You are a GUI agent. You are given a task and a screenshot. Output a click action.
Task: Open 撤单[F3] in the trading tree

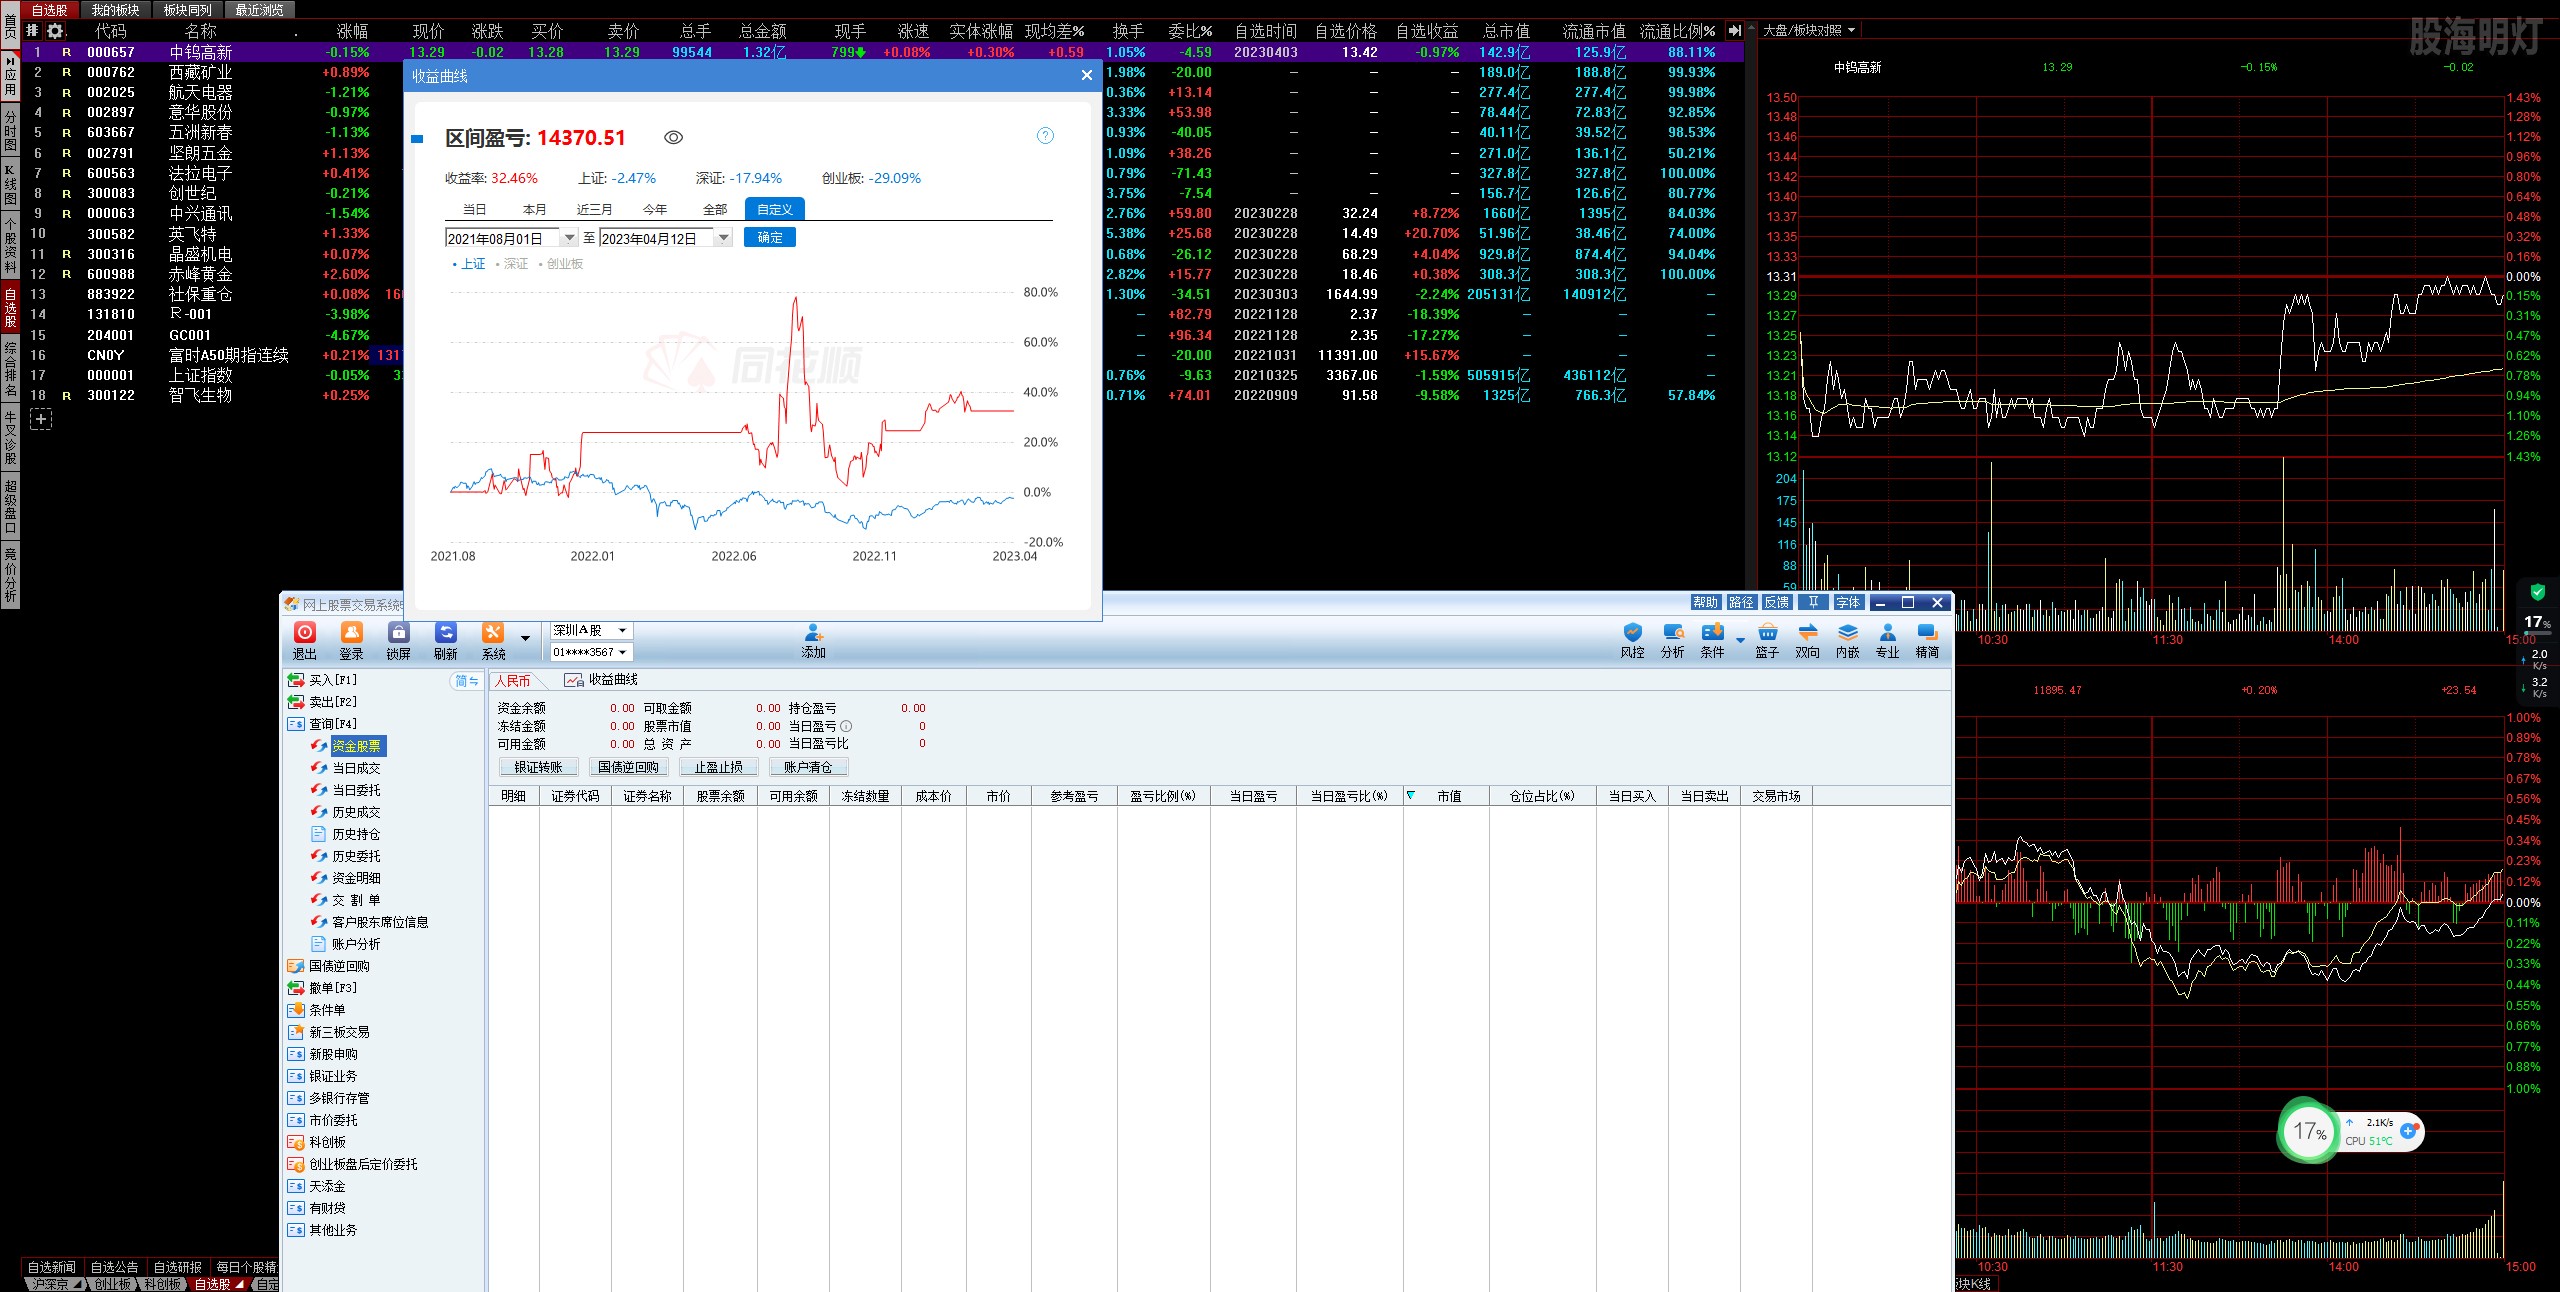tap(322, 988)
